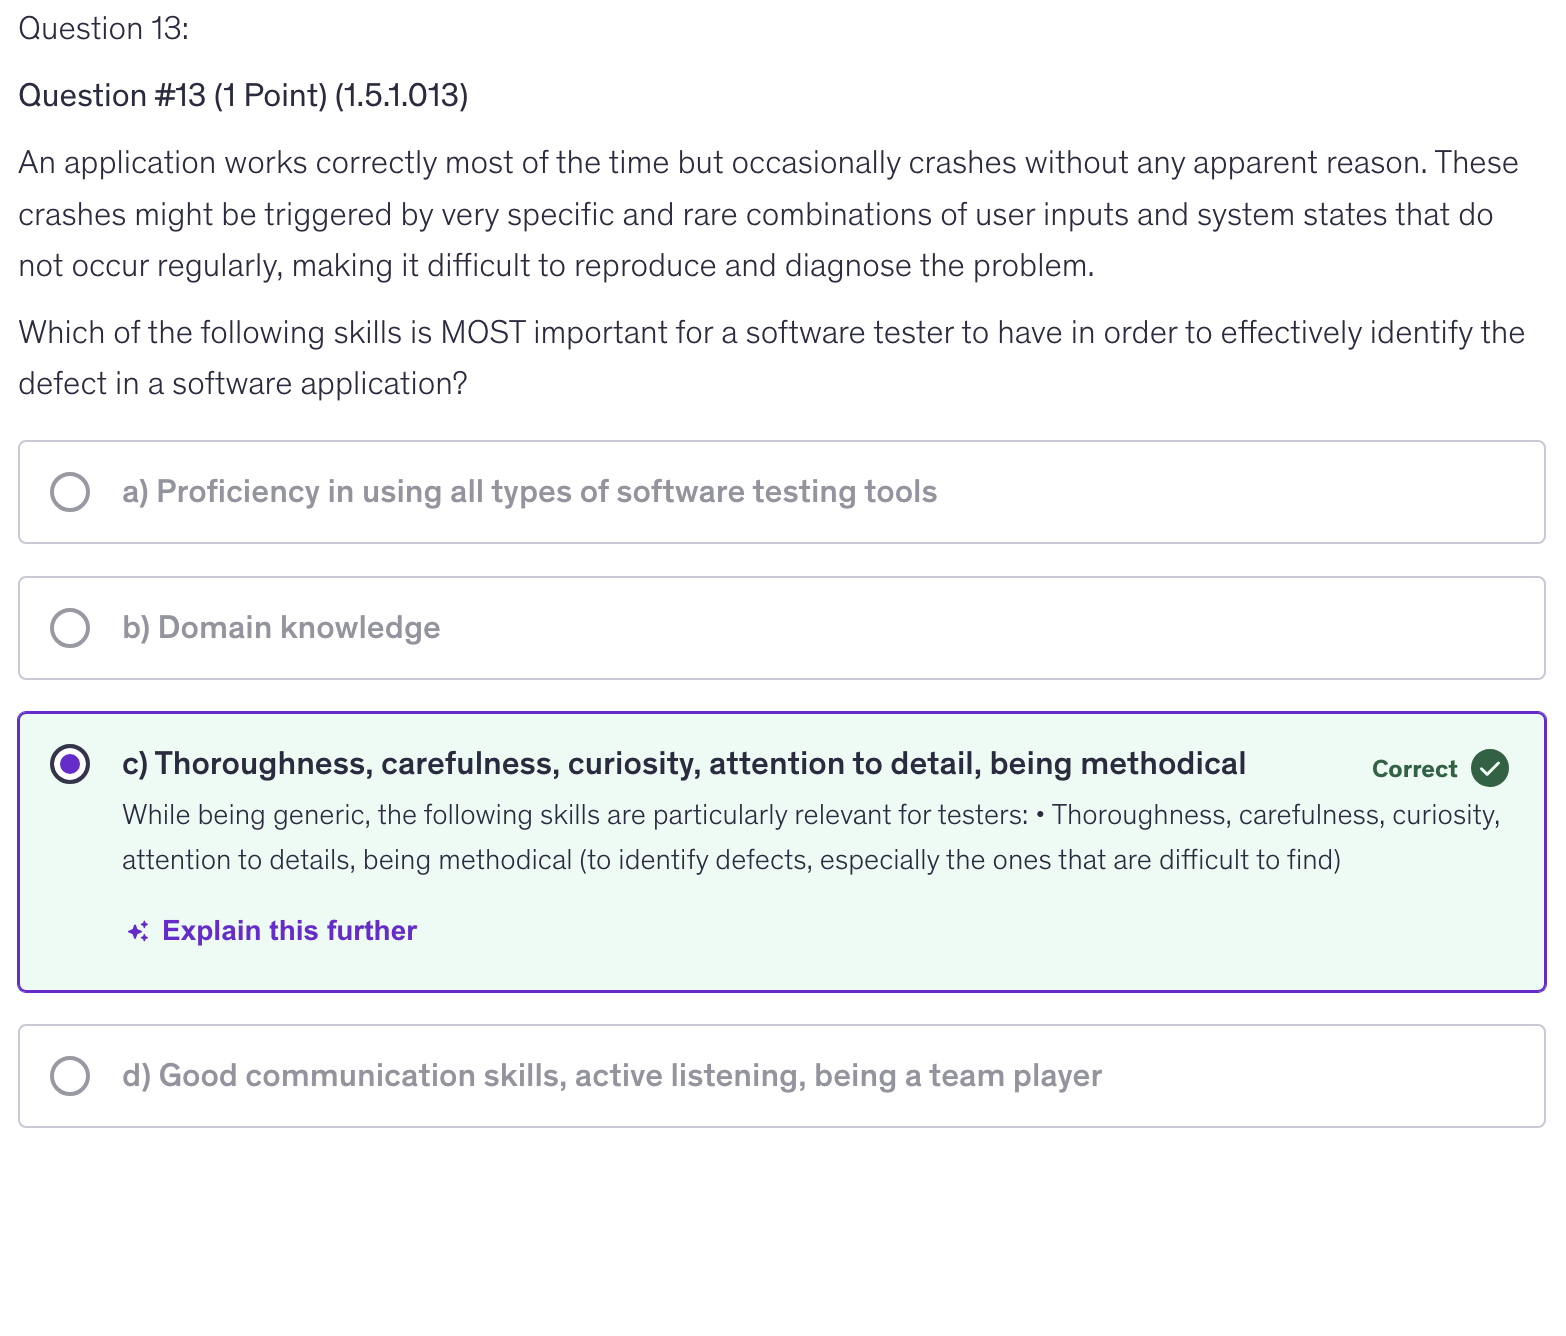The width and height of the screenshot is (1566, 1336).
Task: Click sparkle icon beside Explain this further
Action: (138, 931)
